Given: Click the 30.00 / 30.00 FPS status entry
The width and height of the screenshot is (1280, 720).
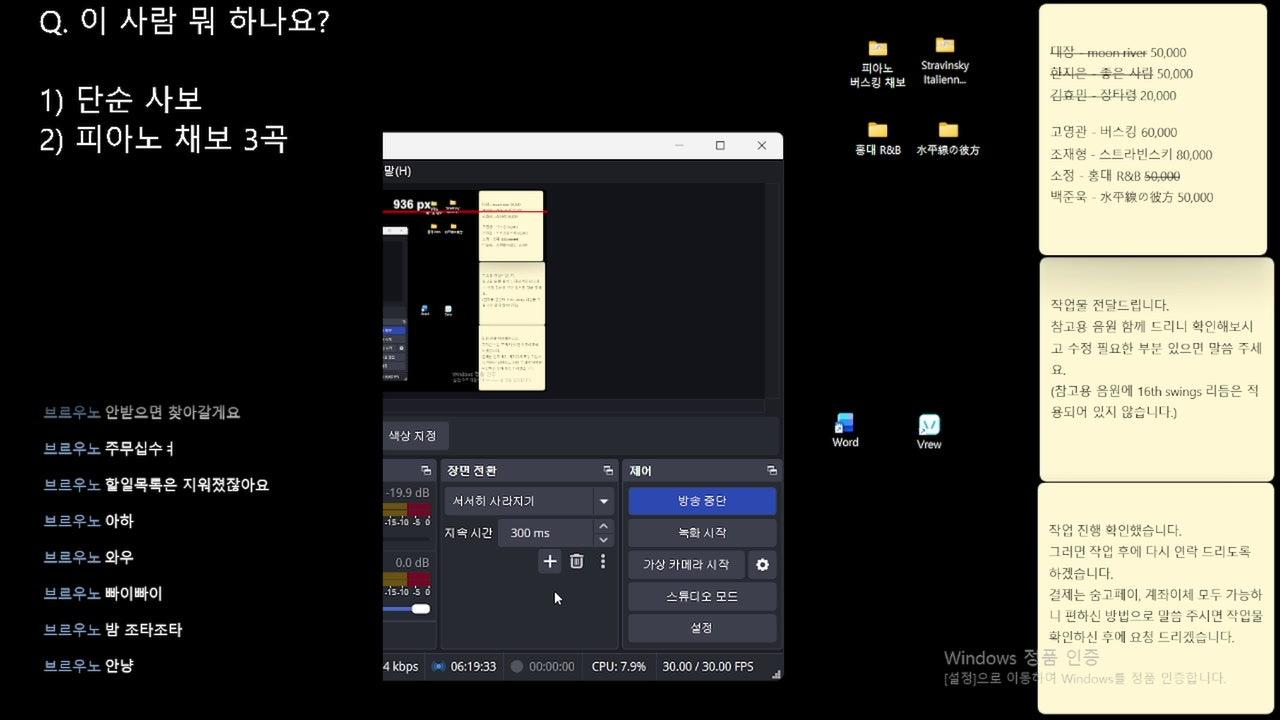Looking at the screenshot, I should pyautogui.click(x=708, y=666).
